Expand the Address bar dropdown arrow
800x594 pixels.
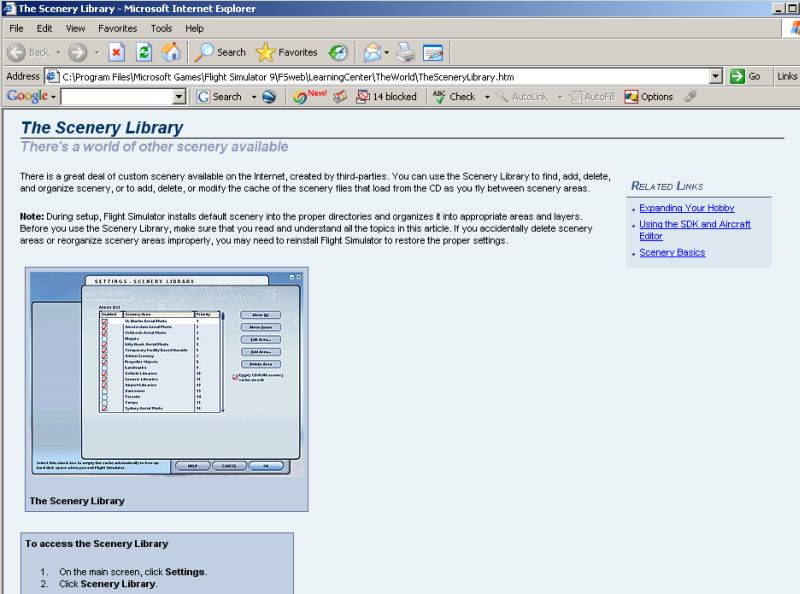pyautogui.click(x=716, y=77)
